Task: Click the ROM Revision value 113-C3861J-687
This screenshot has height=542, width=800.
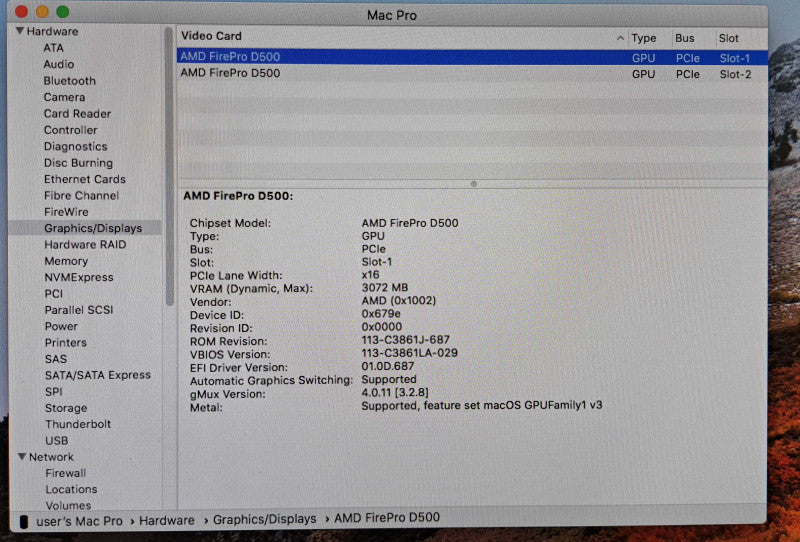Action: [406, 340]
